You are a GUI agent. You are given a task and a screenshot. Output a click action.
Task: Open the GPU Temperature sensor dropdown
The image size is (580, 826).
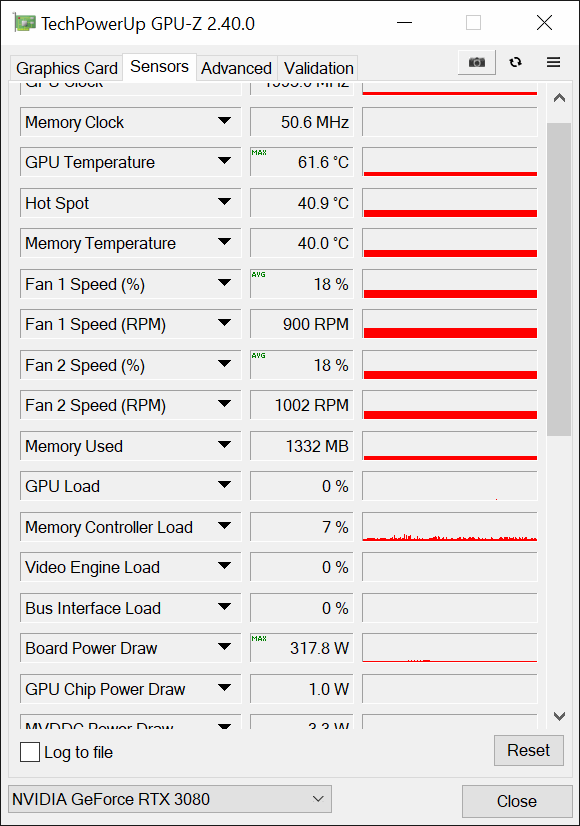pyautogui.click(x=224, y=161)
